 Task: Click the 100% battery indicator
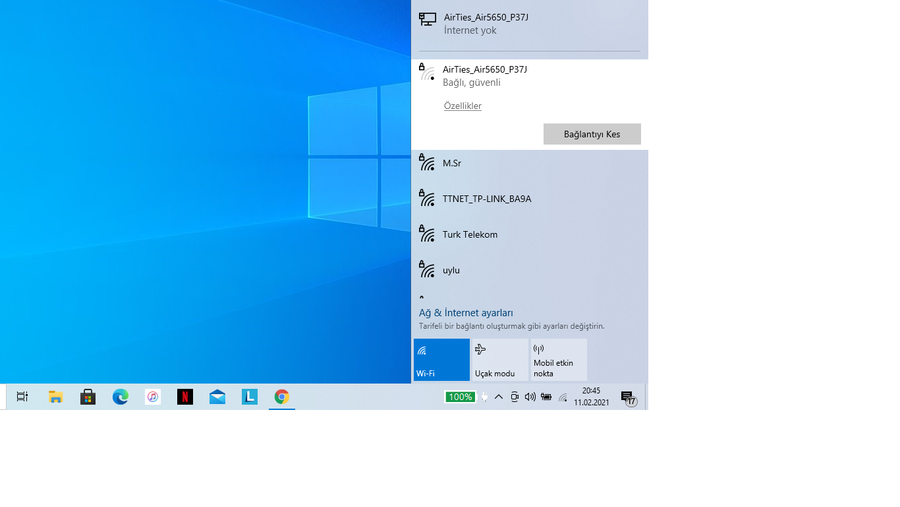pos(460,397)
